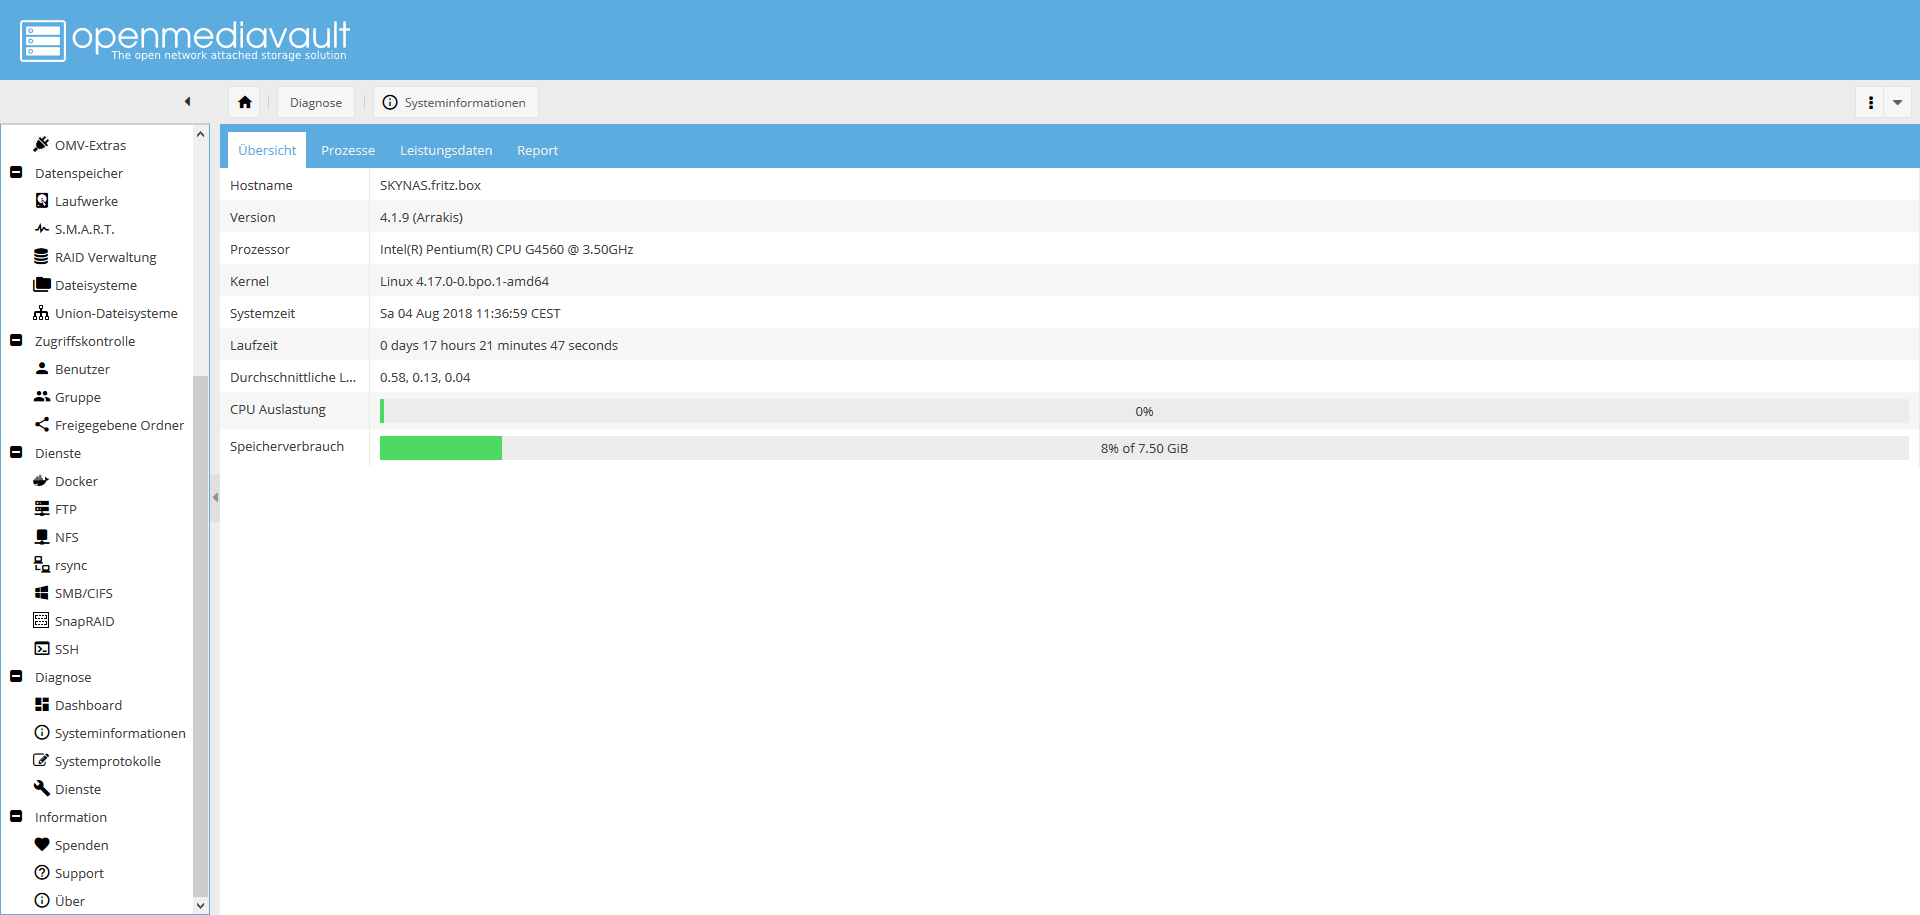Click the OMV-Extras plug icon
The image size is (1920, 915).
(41, 144)
